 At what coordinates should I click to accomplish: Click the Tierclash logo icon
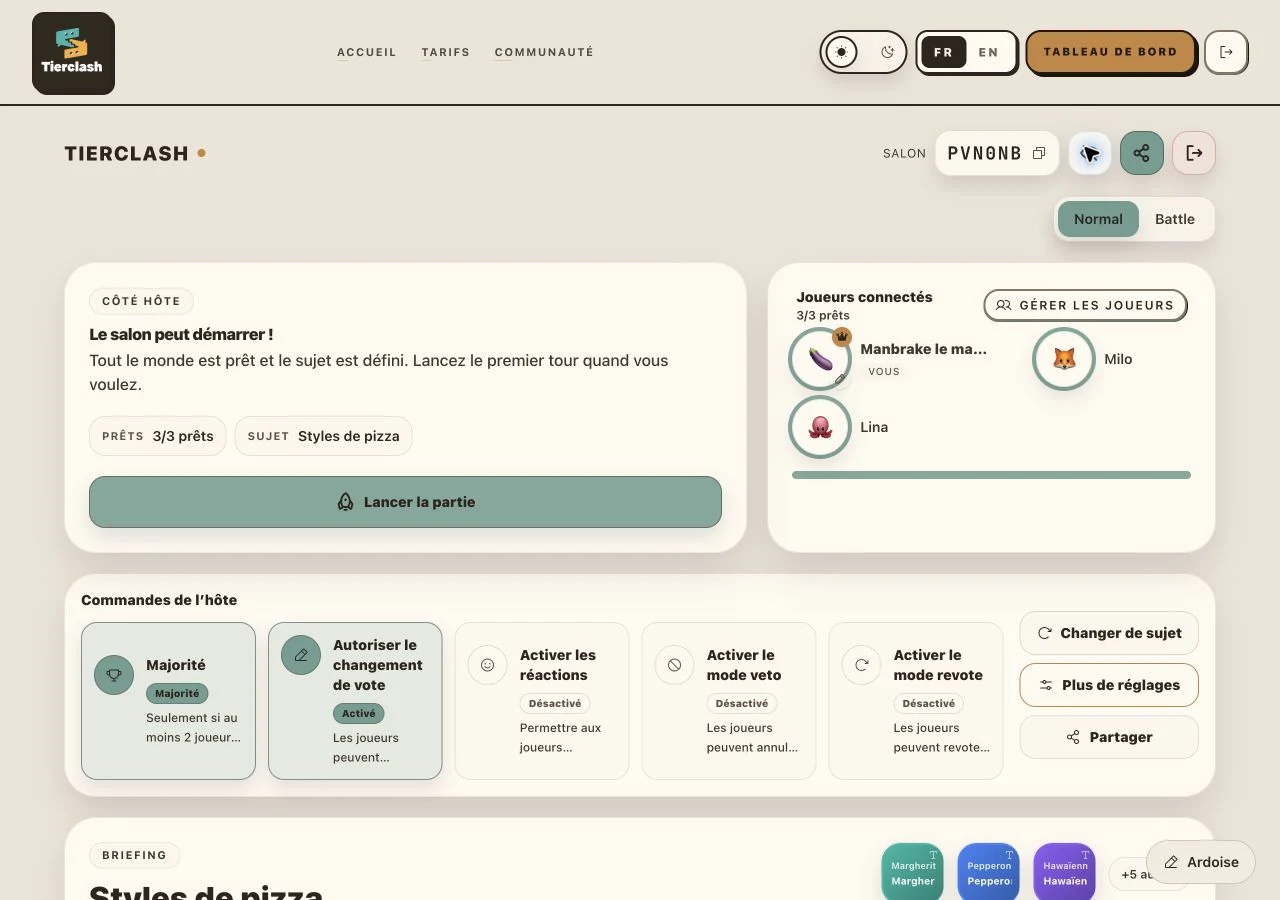tap(73, 53)
